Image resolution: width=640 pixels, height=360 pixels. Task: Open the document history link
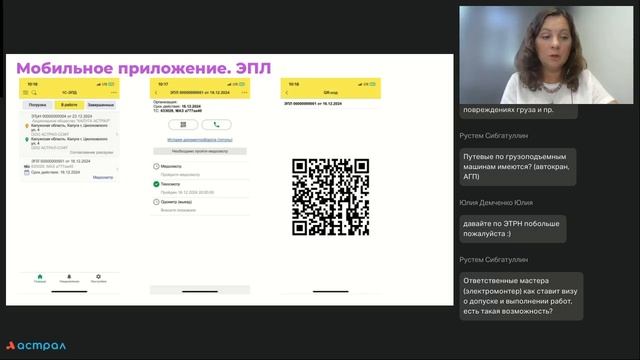(200, 140)
